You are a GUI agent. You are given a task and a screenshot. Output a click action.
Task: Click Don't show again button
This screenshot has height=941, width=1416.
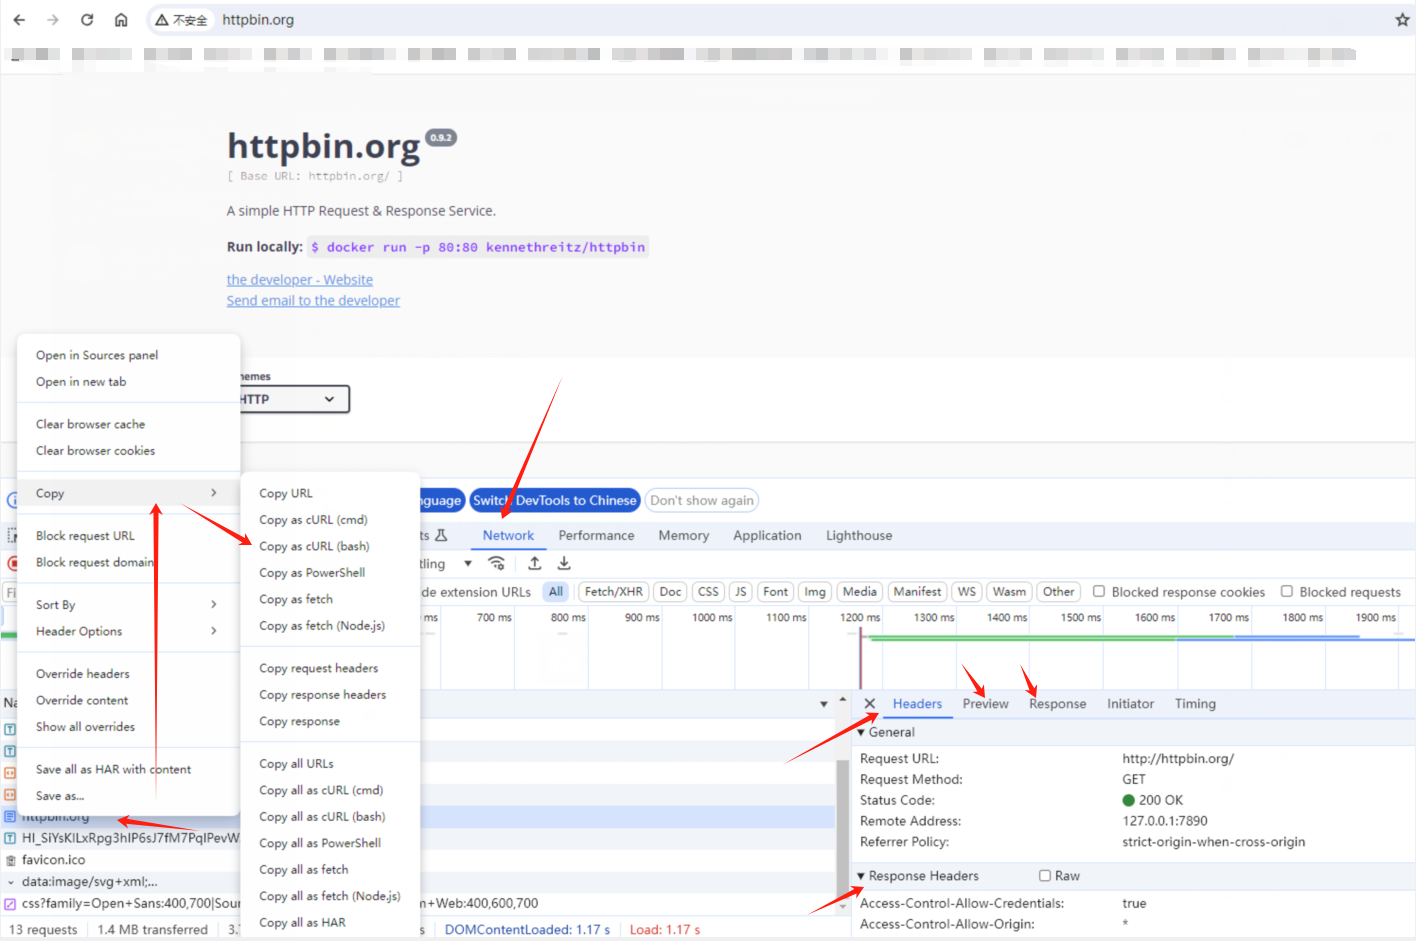[x=702, y=500]
